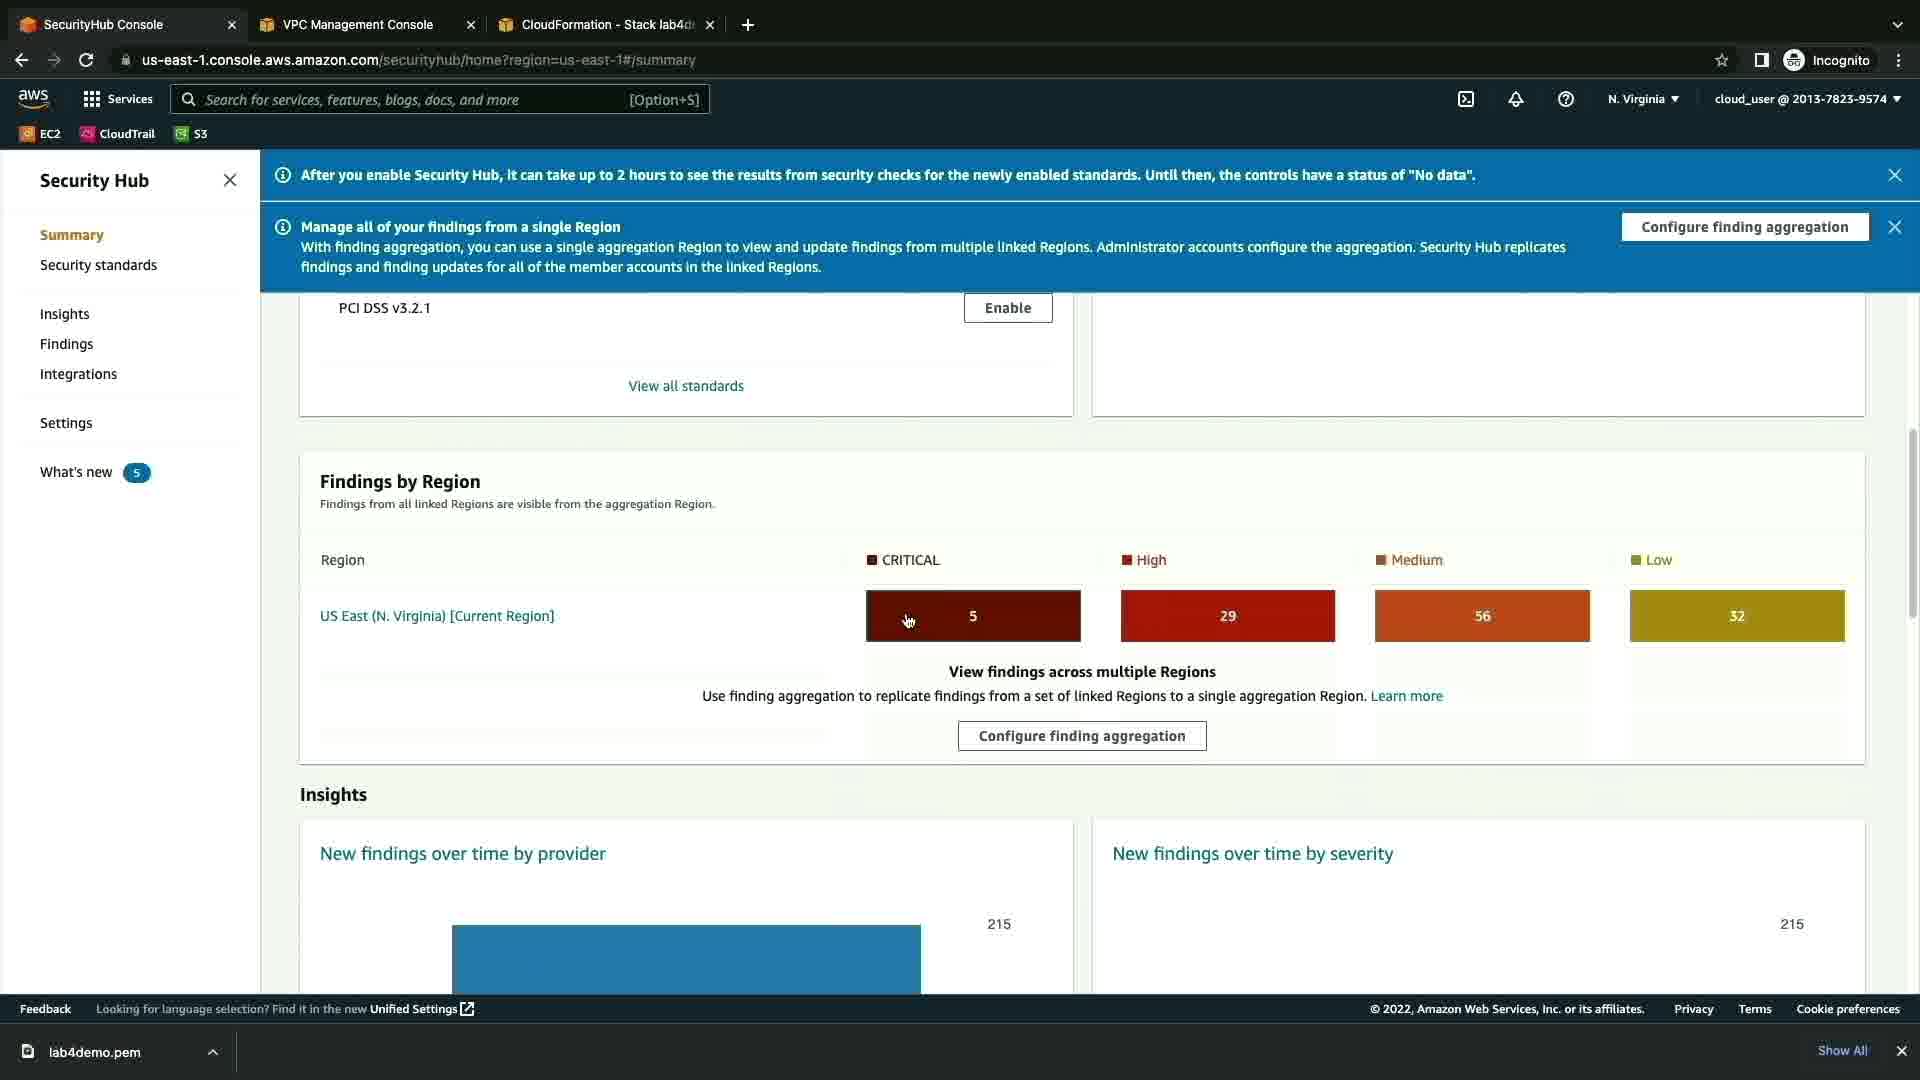
Task: Open AWS CloudShell icon in top bar
Action: click(1466, 99)
